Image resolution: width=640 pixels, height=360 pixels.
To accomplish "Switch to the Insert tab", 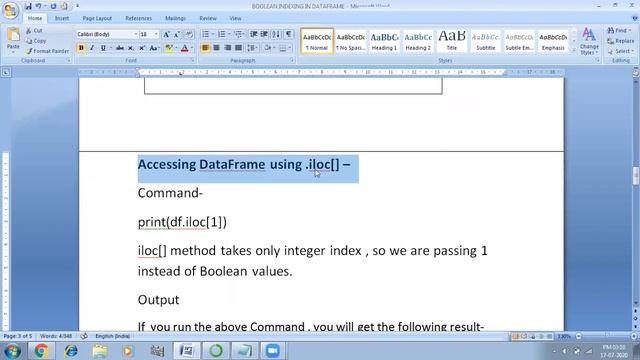I will (x=62, y=18).
